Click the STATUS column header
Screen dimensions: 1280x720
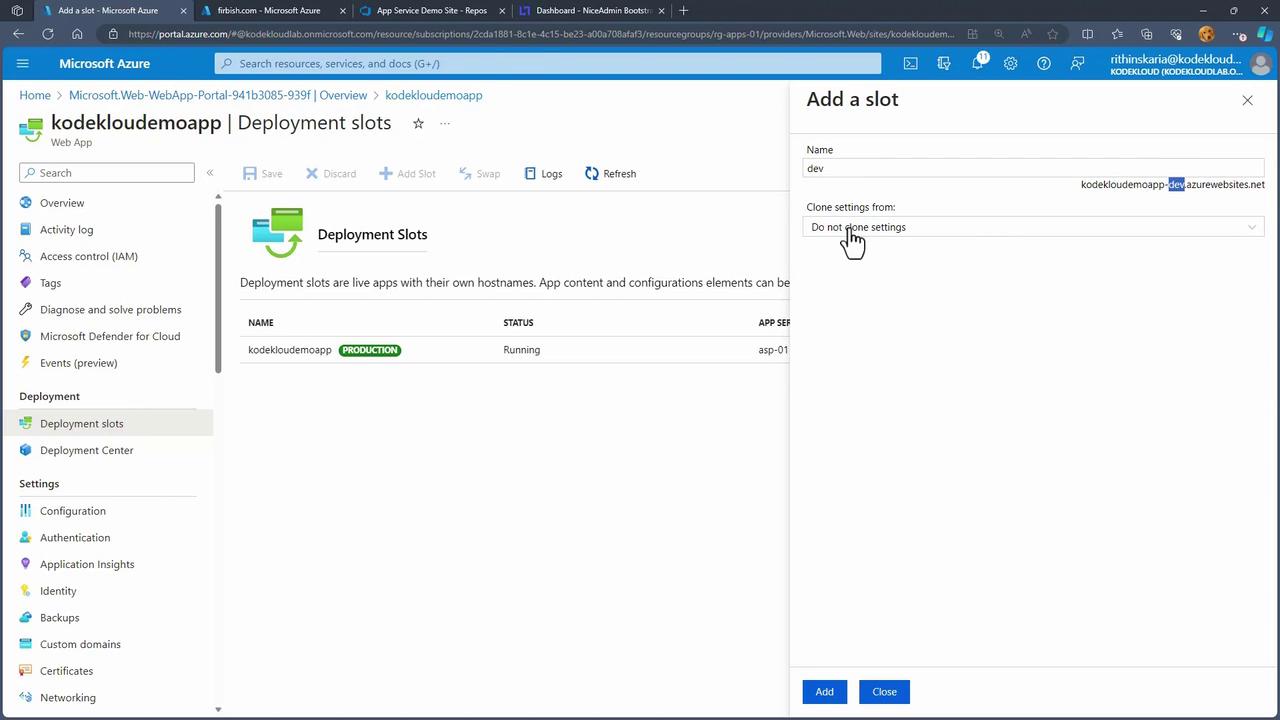518,323
